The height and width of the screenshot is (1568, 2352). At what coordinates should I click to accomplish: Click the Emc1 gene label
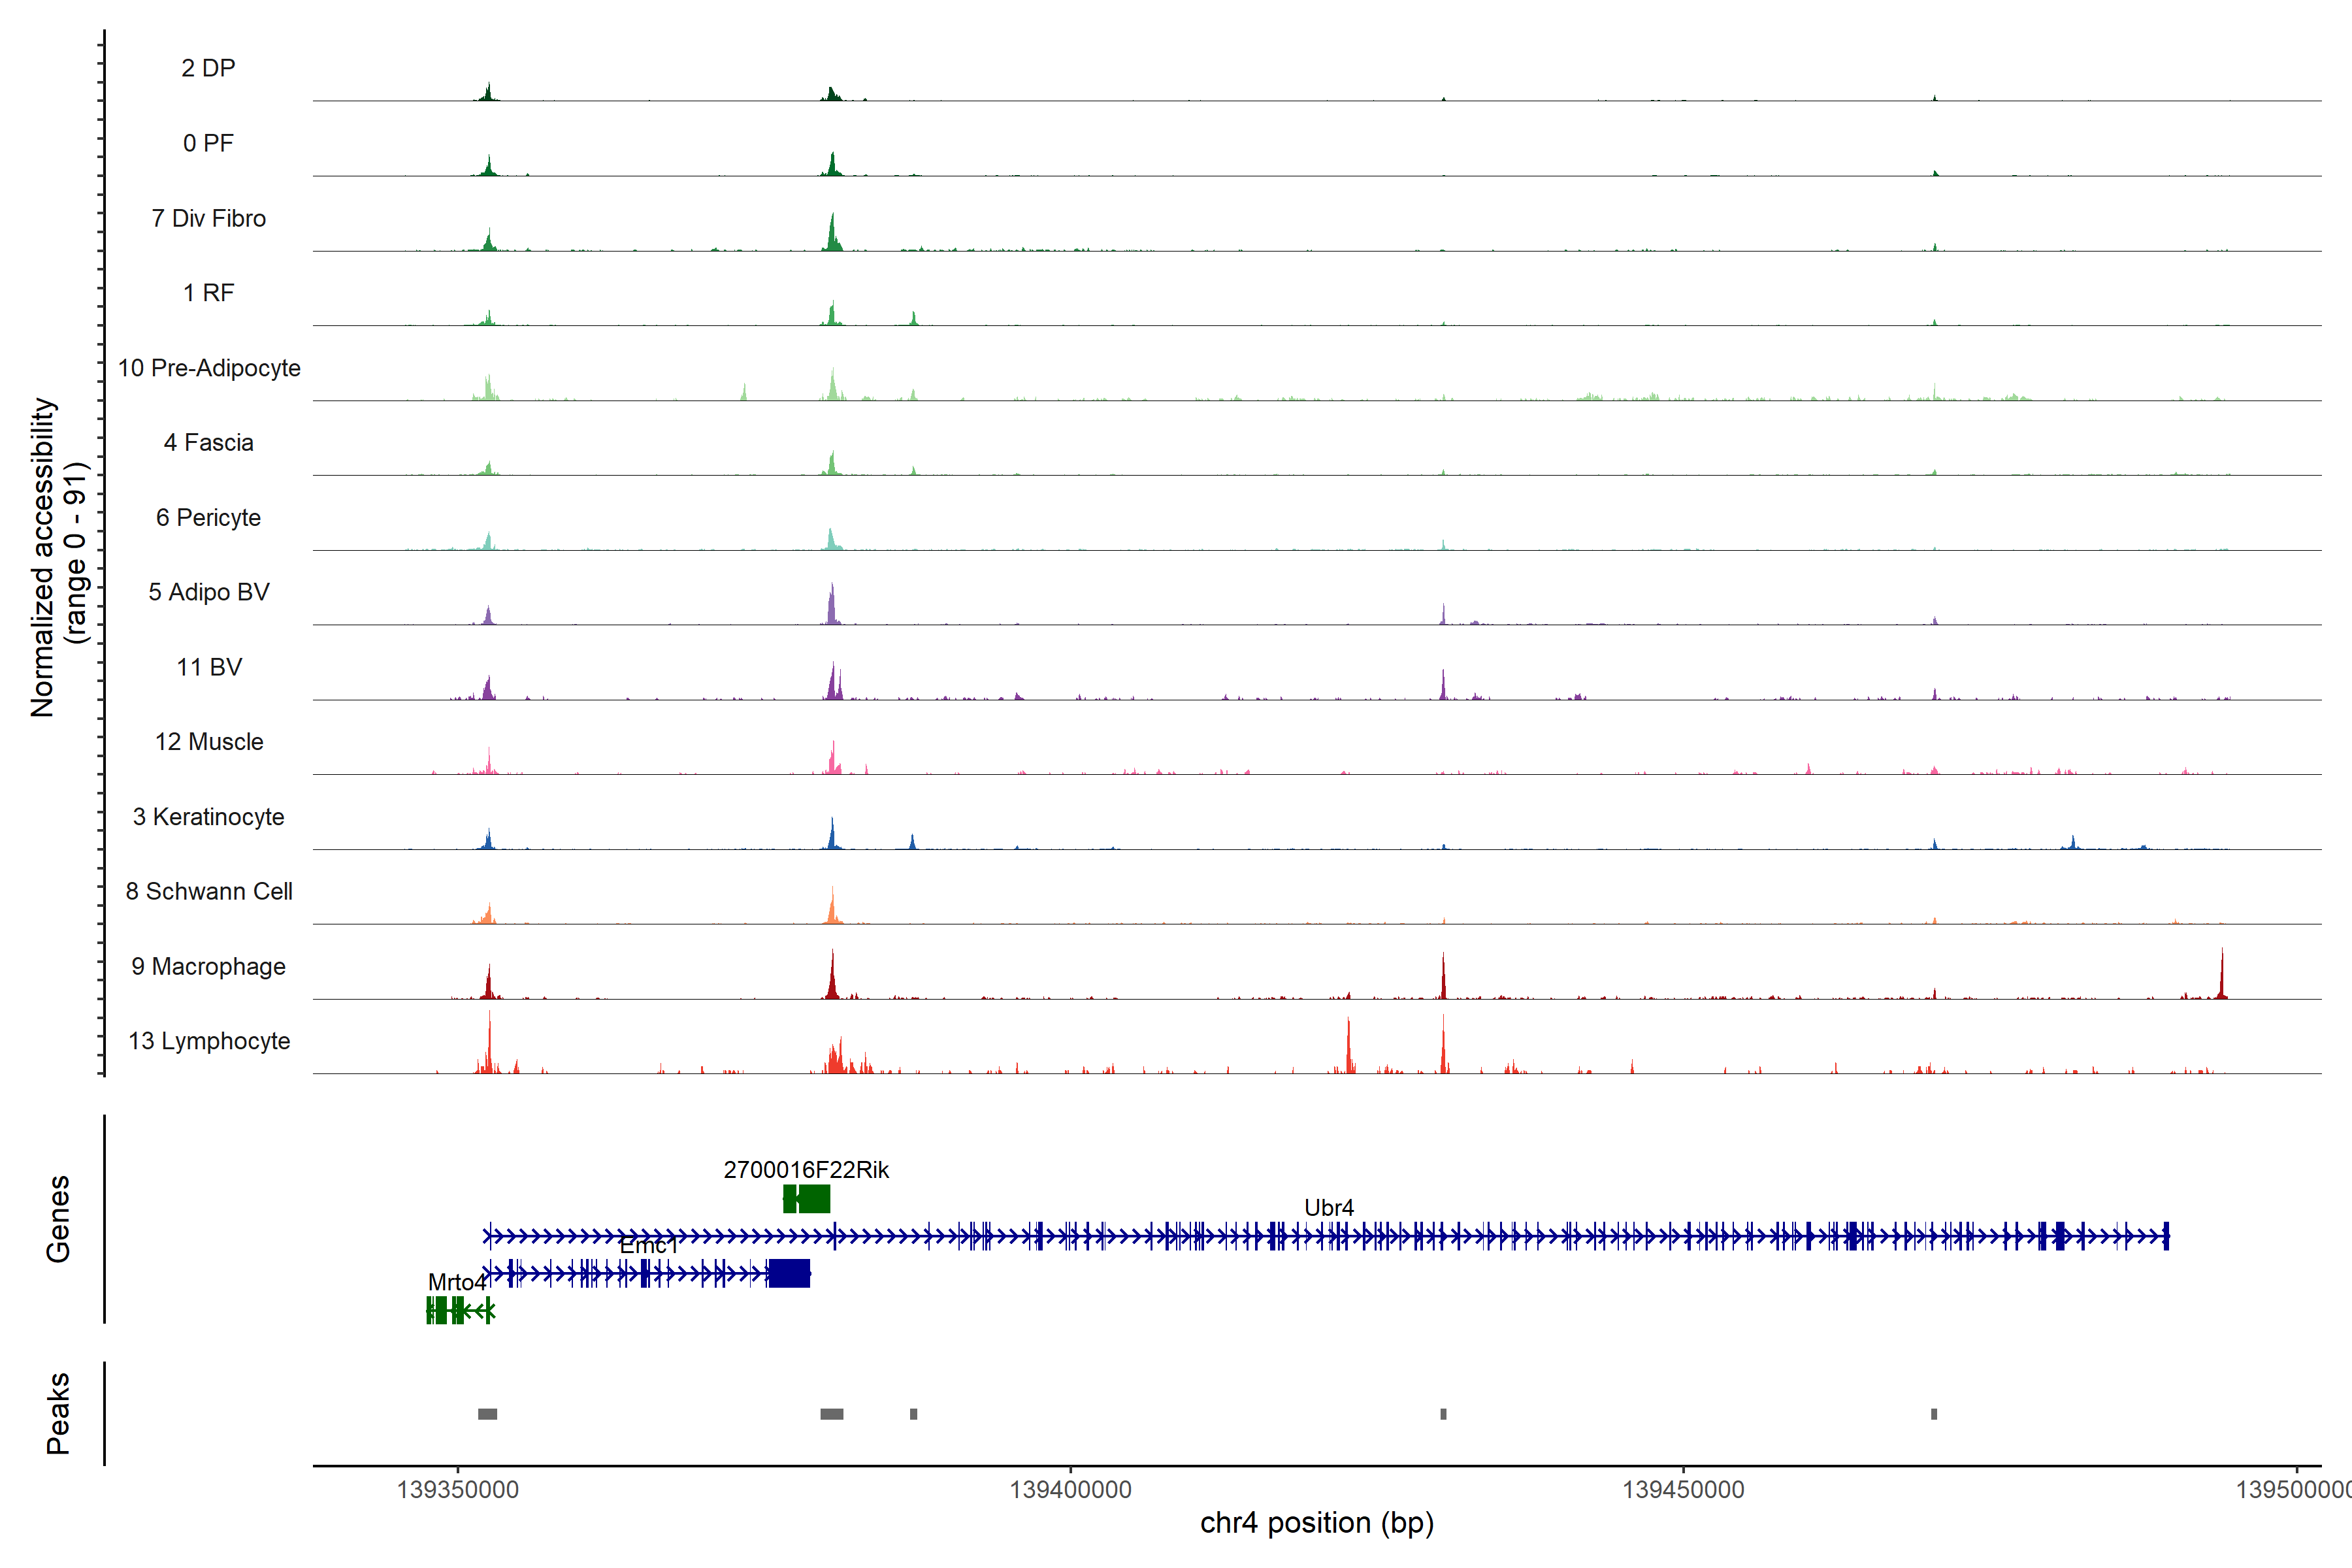pos(648,1246)
